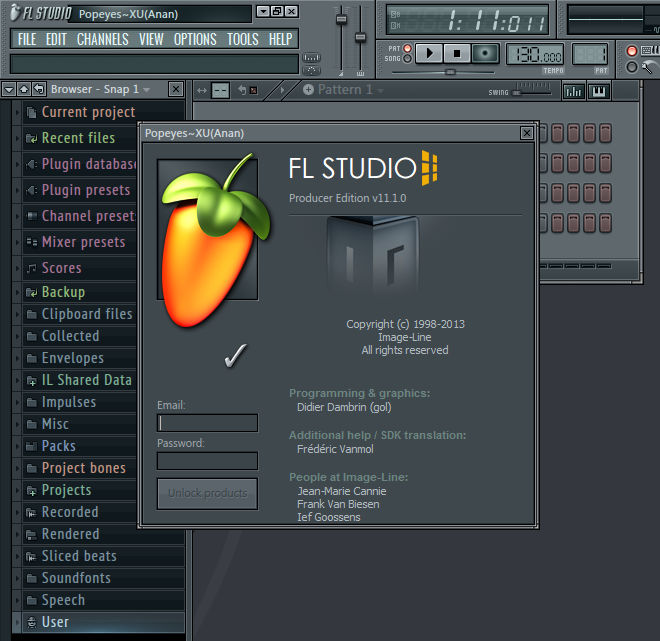Open Backup folder in browser
The width and height of the screenshot is (660, 641).
(63, 292)
